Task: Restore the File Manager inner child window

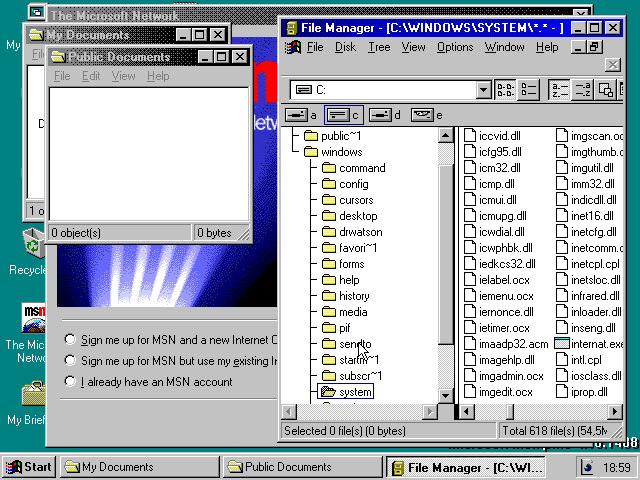Action: tap(595, 47)
